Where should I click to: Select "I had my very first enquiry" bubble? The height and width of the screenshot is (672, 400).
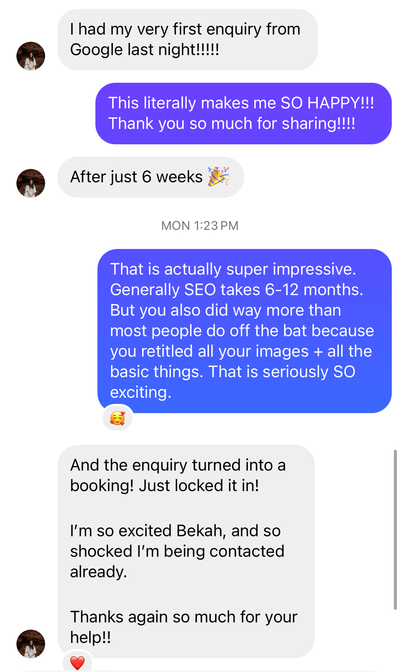click(188, 39)
